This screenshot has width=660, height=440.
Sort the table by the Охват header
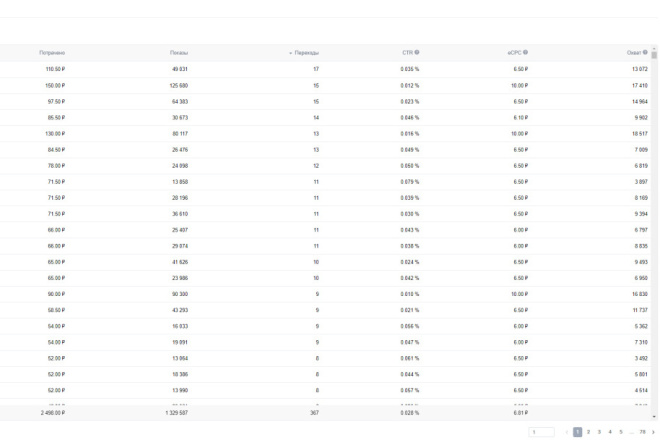(634, 53)
